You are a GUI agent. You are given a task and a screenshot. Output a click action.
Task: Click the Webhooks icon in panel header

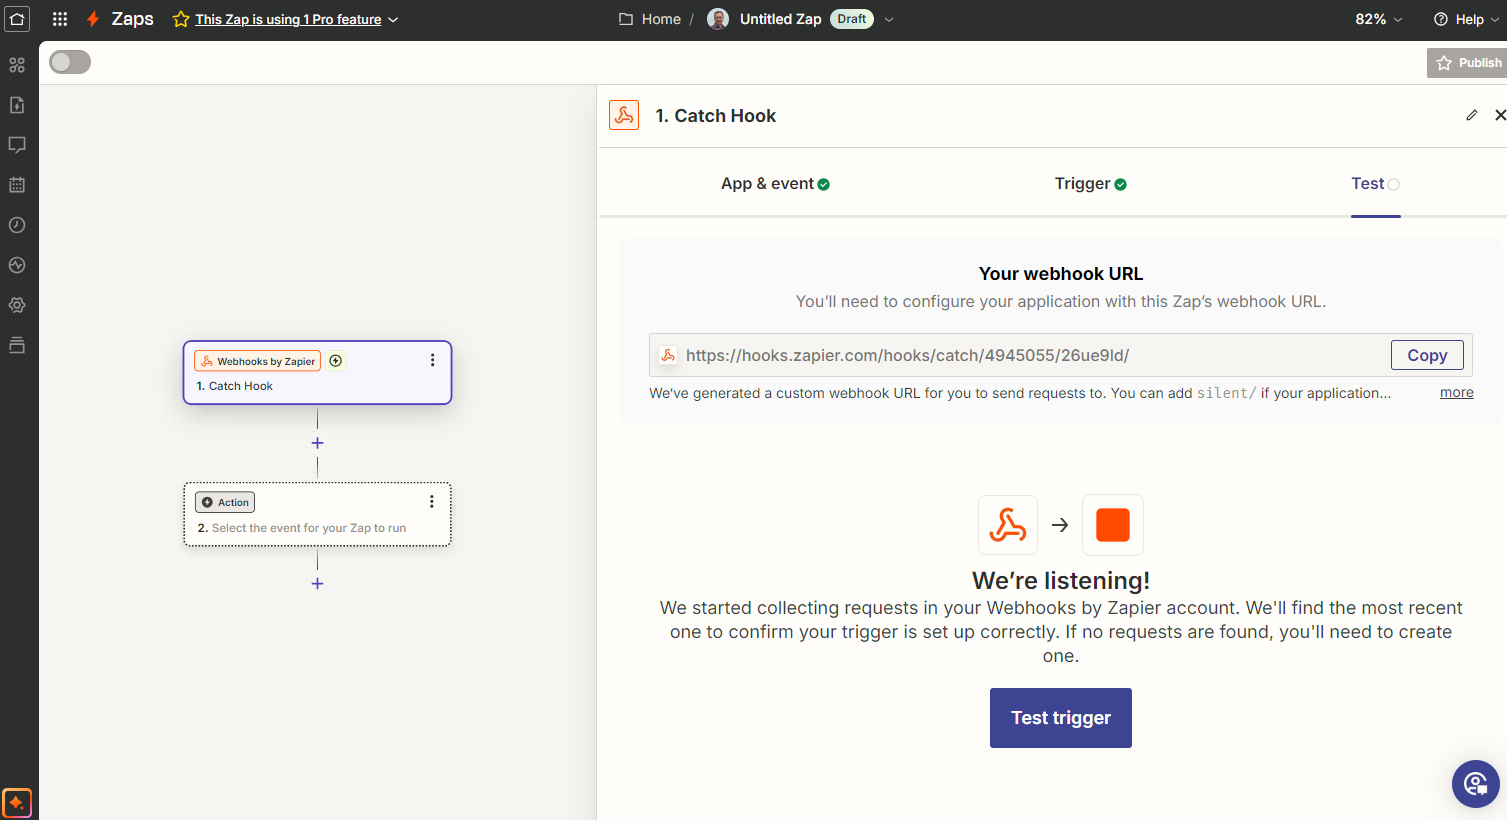pos(624,115)
